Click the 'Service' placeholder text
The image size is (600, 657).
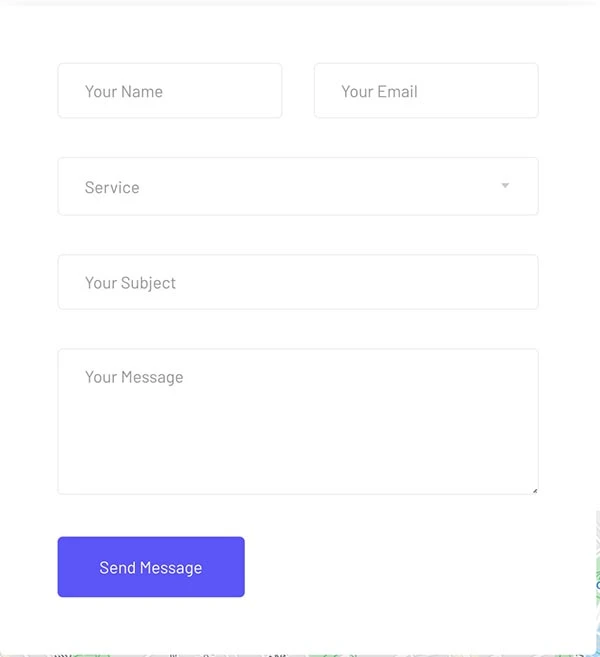pos(112,187)
